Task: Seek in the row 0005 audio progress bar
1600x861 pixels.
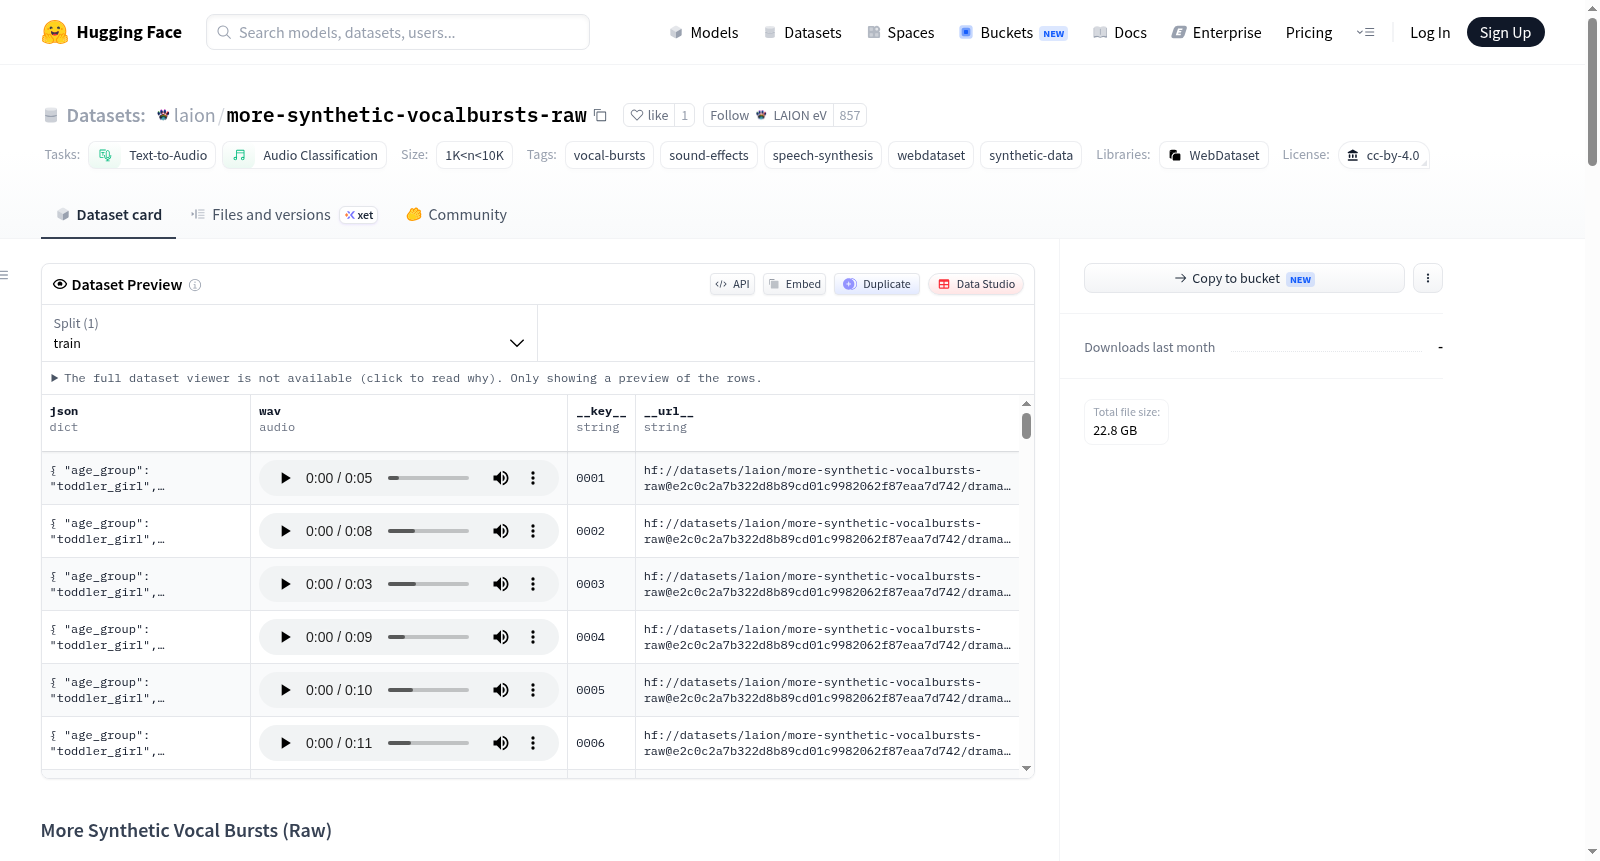Action: (x=428, y=690)
